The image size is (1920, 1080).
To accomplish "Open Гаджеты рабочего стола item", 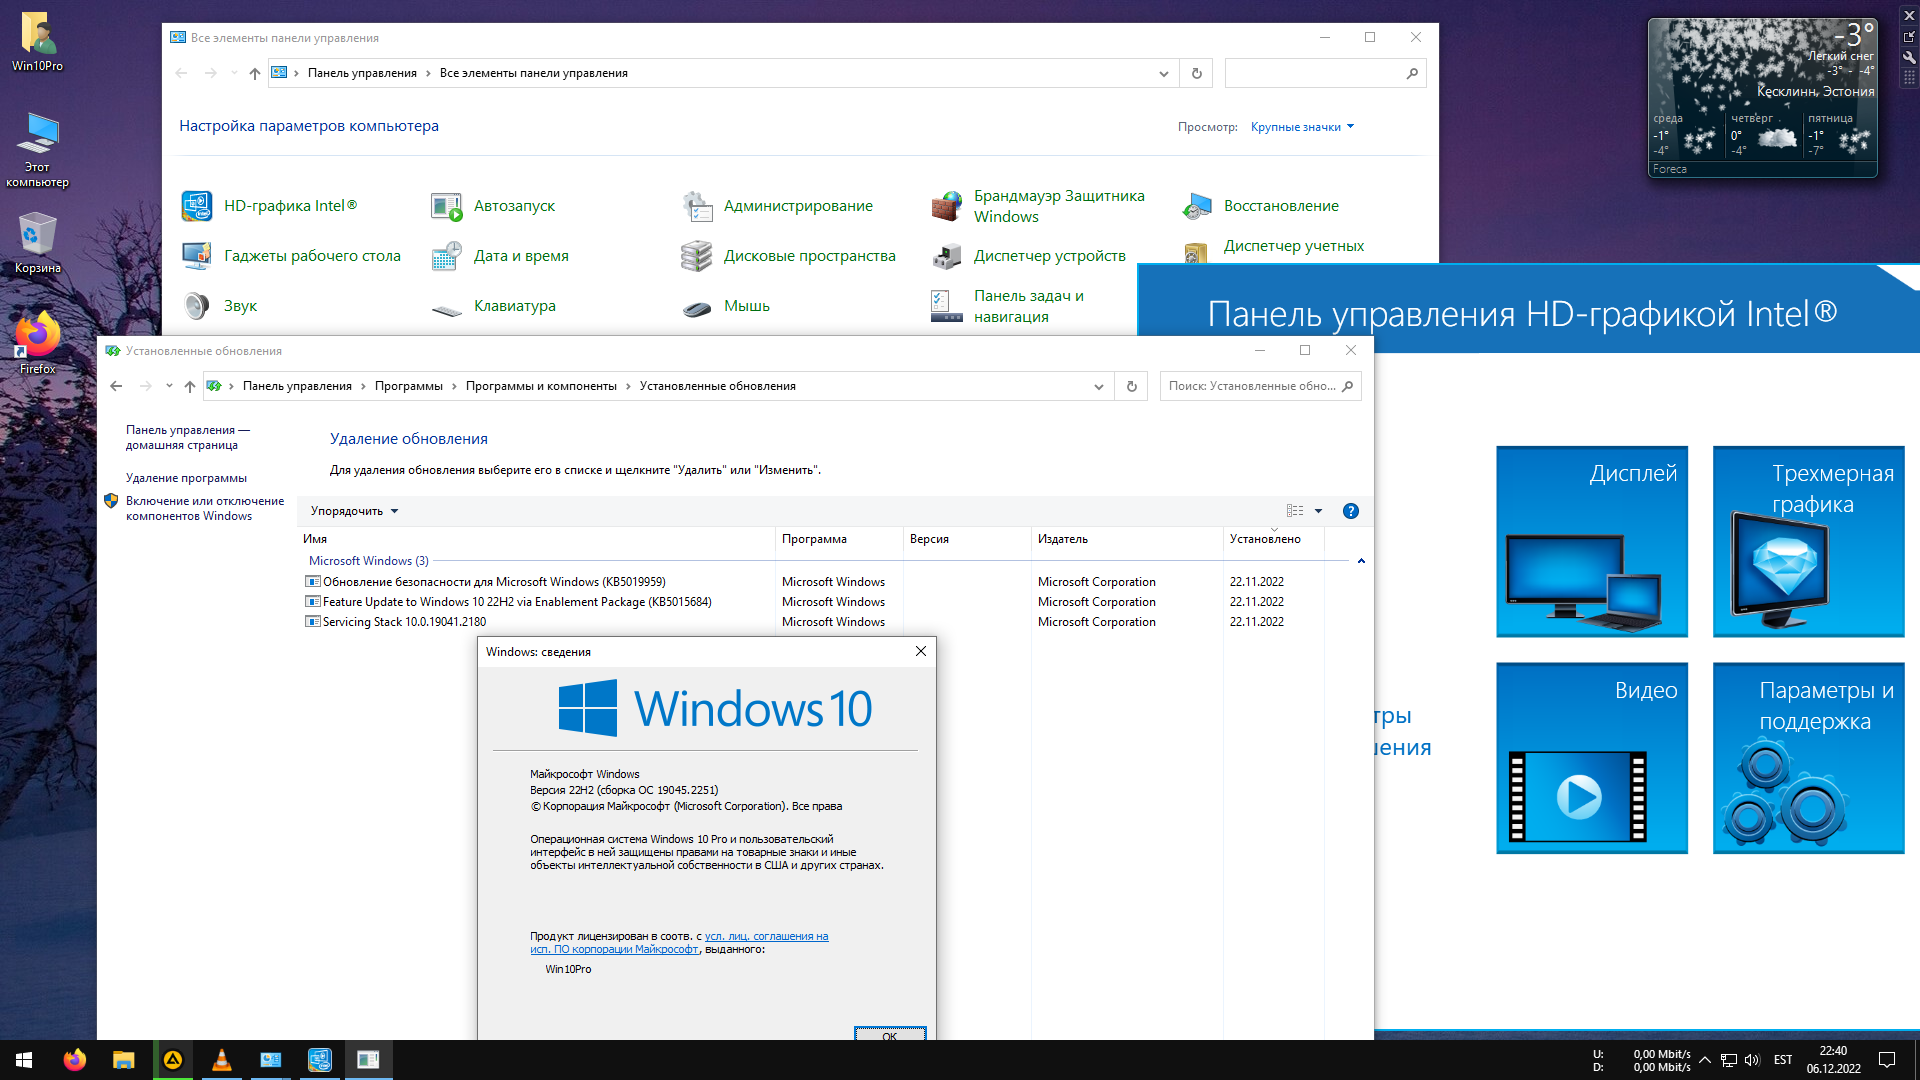I will click(x=291, y=256).
